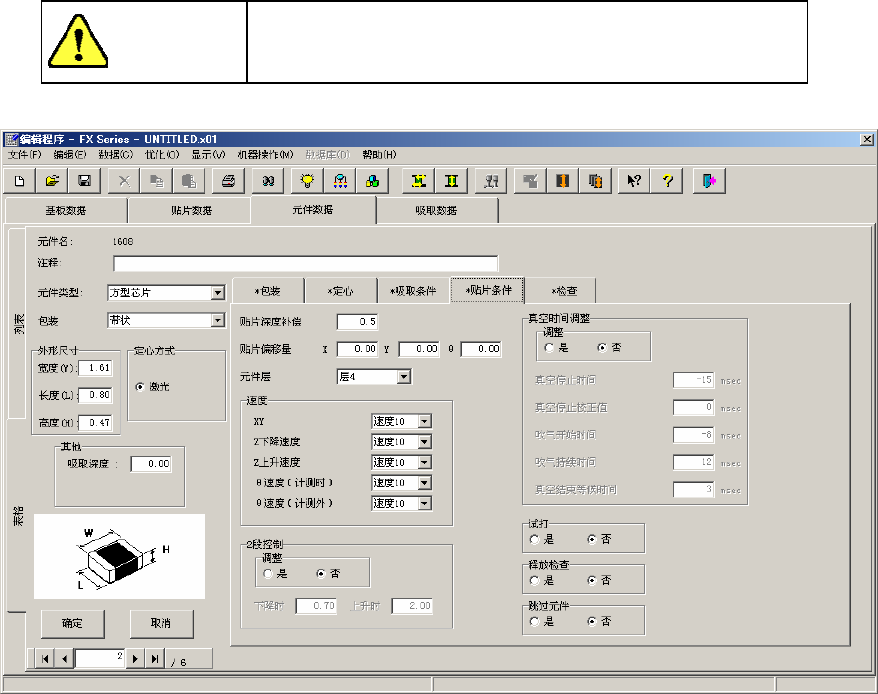Click the yellow question mark help icon

pos(667,180)
